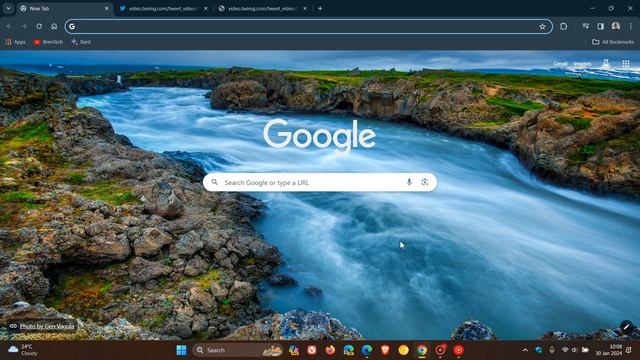Launch Brave browser from the taskbar
Screen dimensions: 640x360
(x=385, y=350)
